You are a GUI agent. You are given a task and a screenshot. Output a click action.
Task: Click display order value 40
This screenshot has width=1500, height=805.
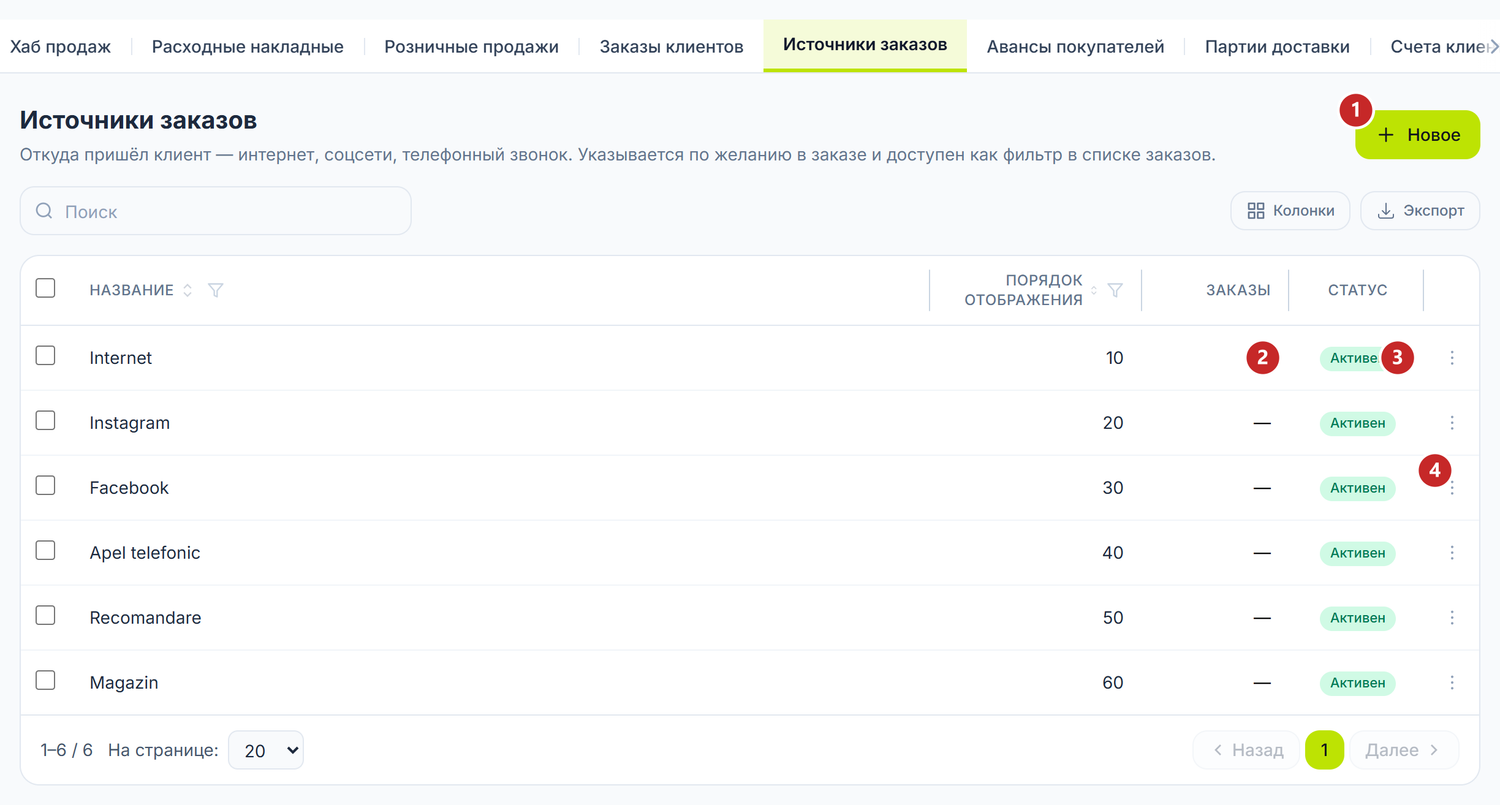click(1112, 553)
